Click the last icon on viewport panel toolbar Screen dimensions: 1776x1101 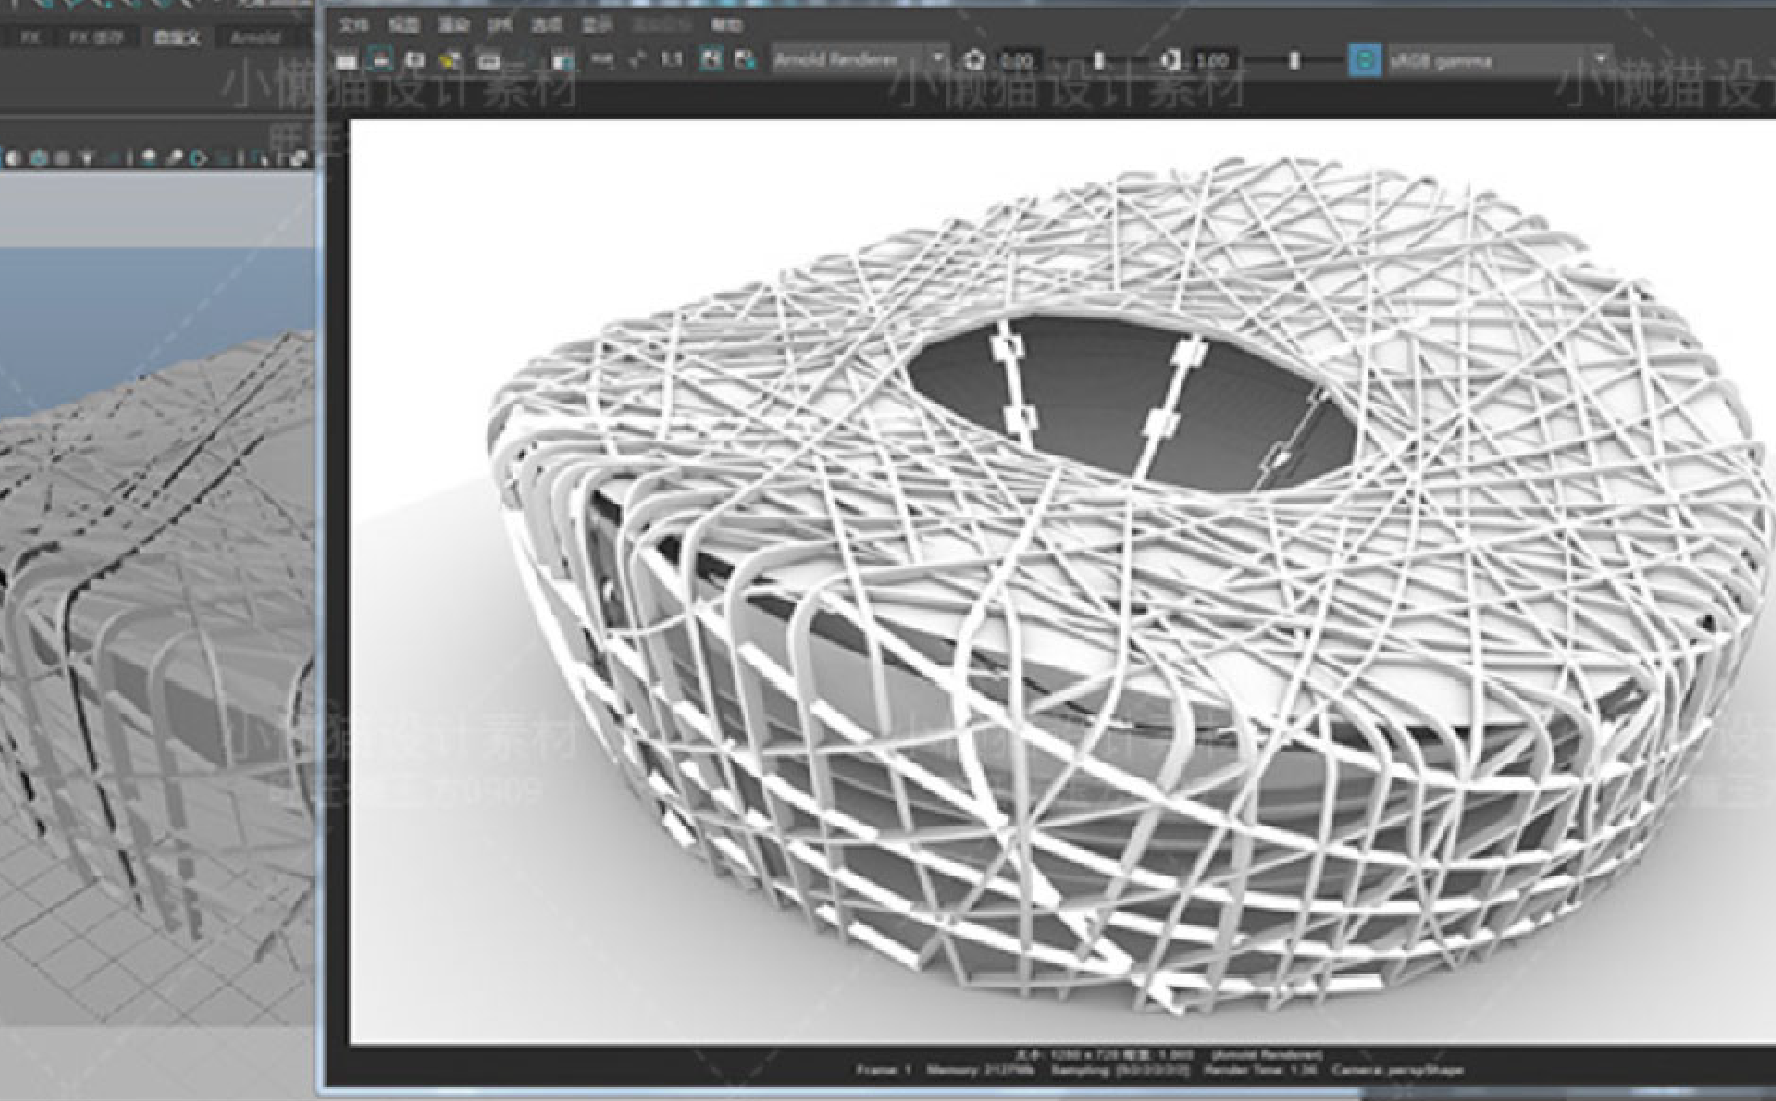pos(298,158)
